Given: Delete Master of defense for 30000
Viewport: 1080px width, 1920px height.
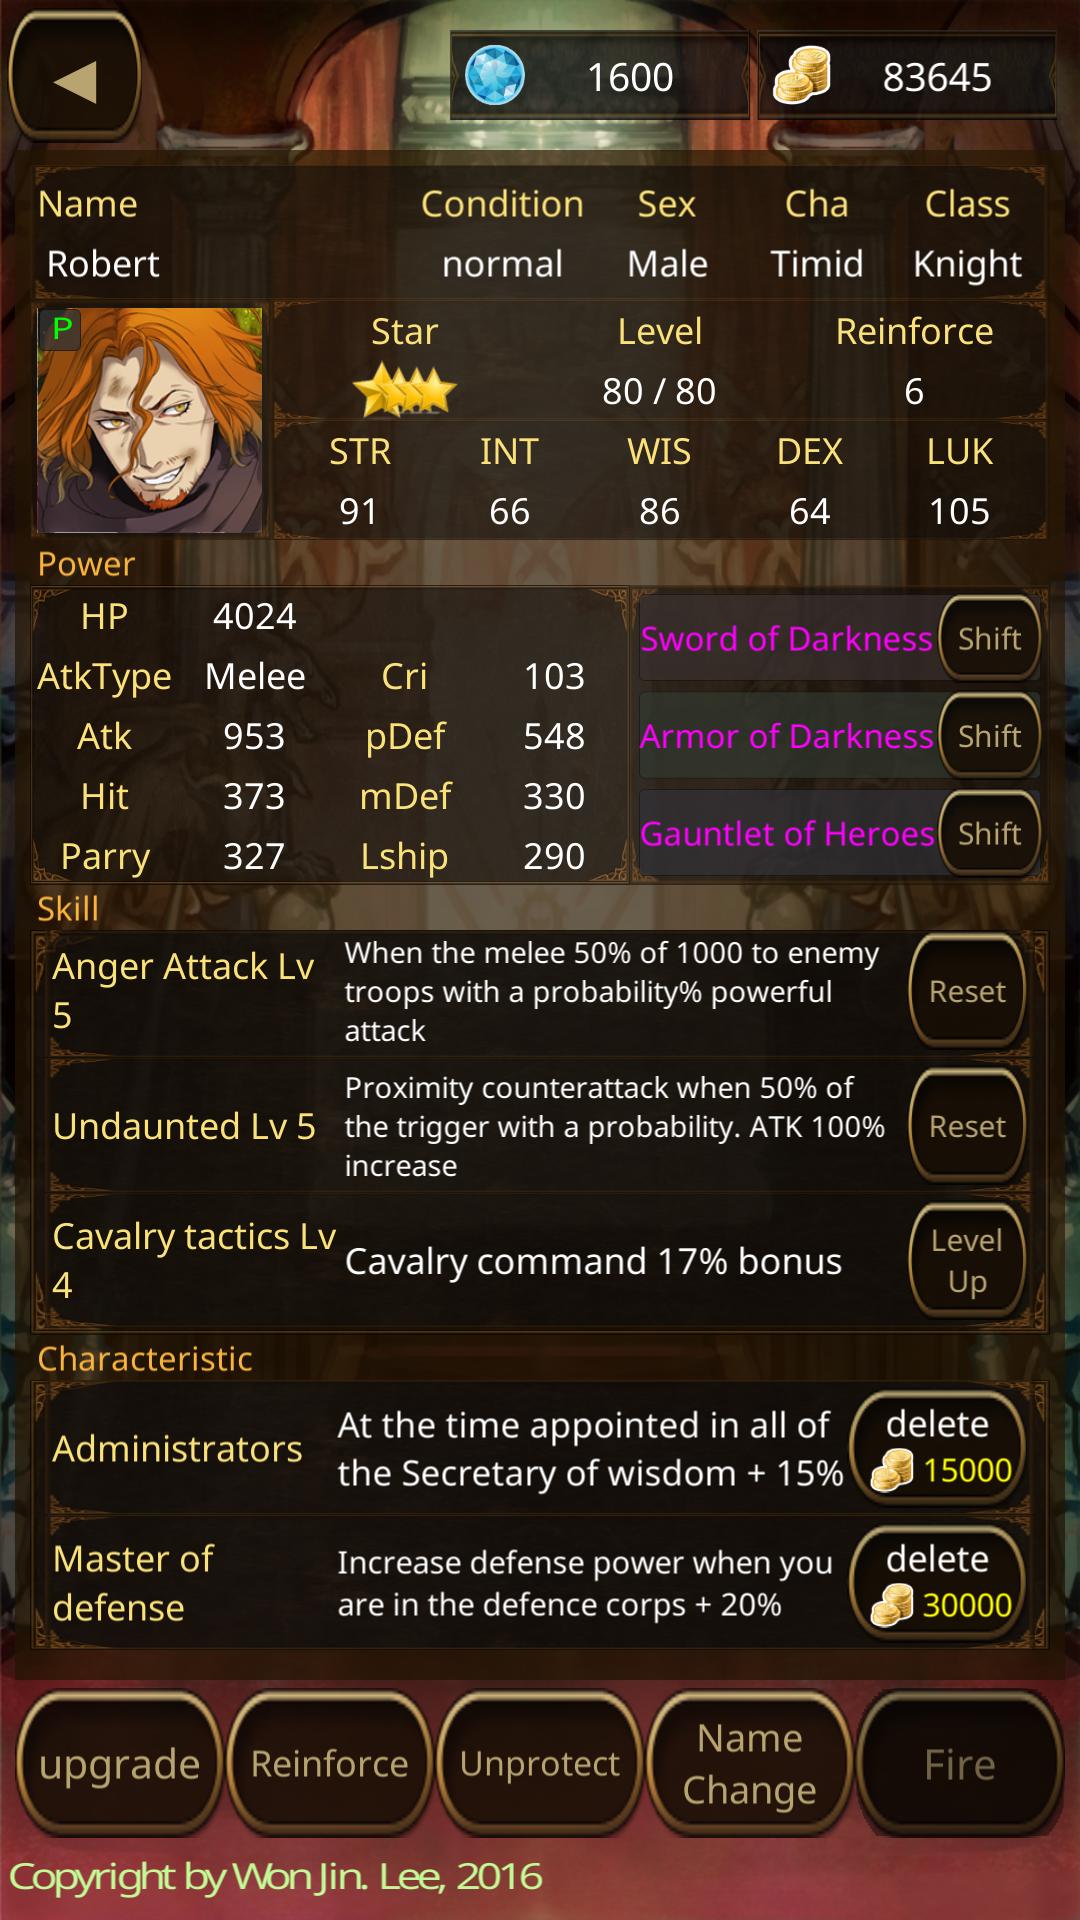Looking at the screenshot, I should tap(938, 1582).
